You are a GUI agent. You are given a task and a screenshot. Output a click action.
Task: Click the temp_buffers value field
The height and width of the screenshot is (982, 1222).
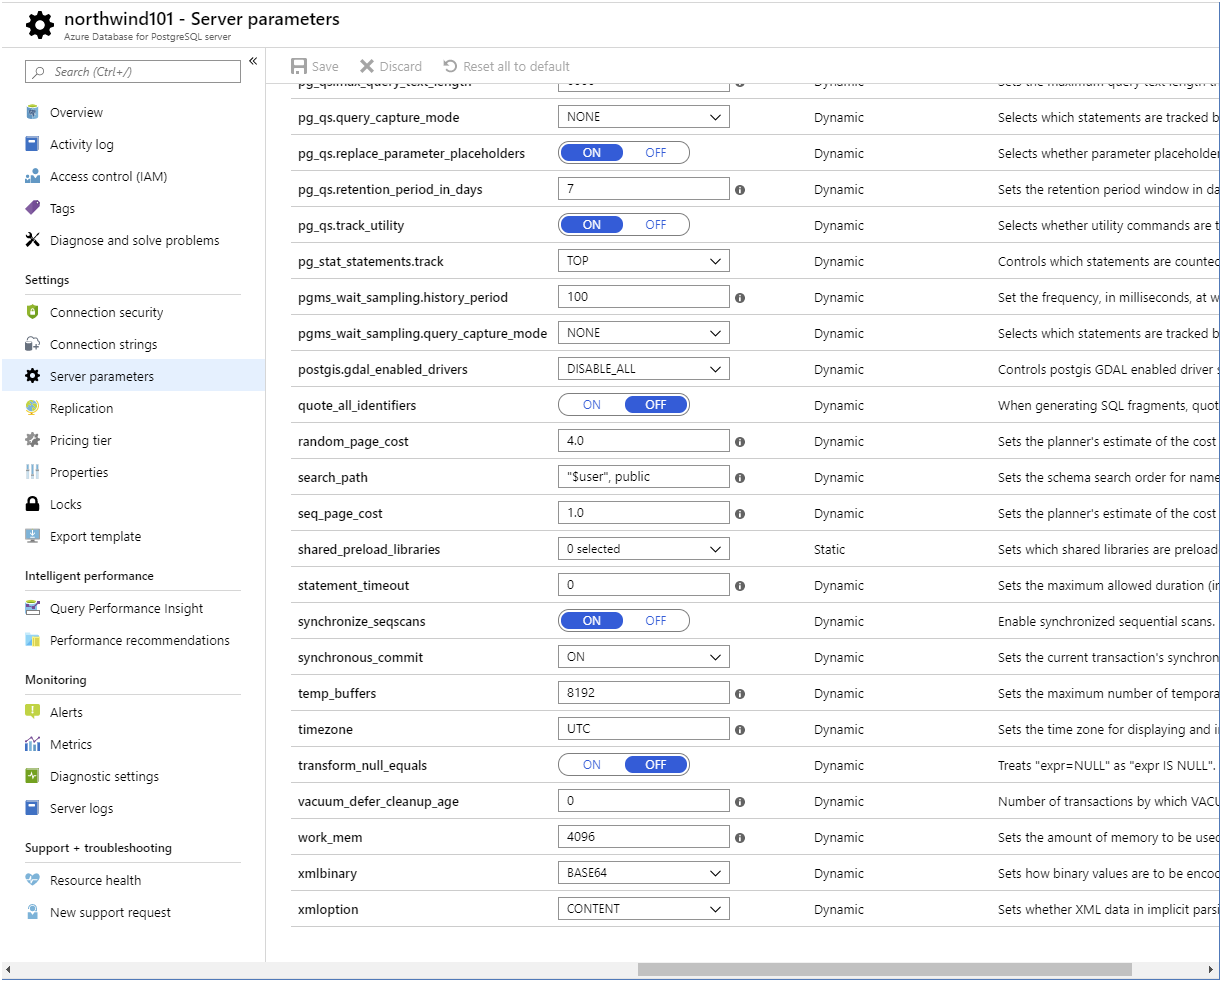(x=644, y=693)
